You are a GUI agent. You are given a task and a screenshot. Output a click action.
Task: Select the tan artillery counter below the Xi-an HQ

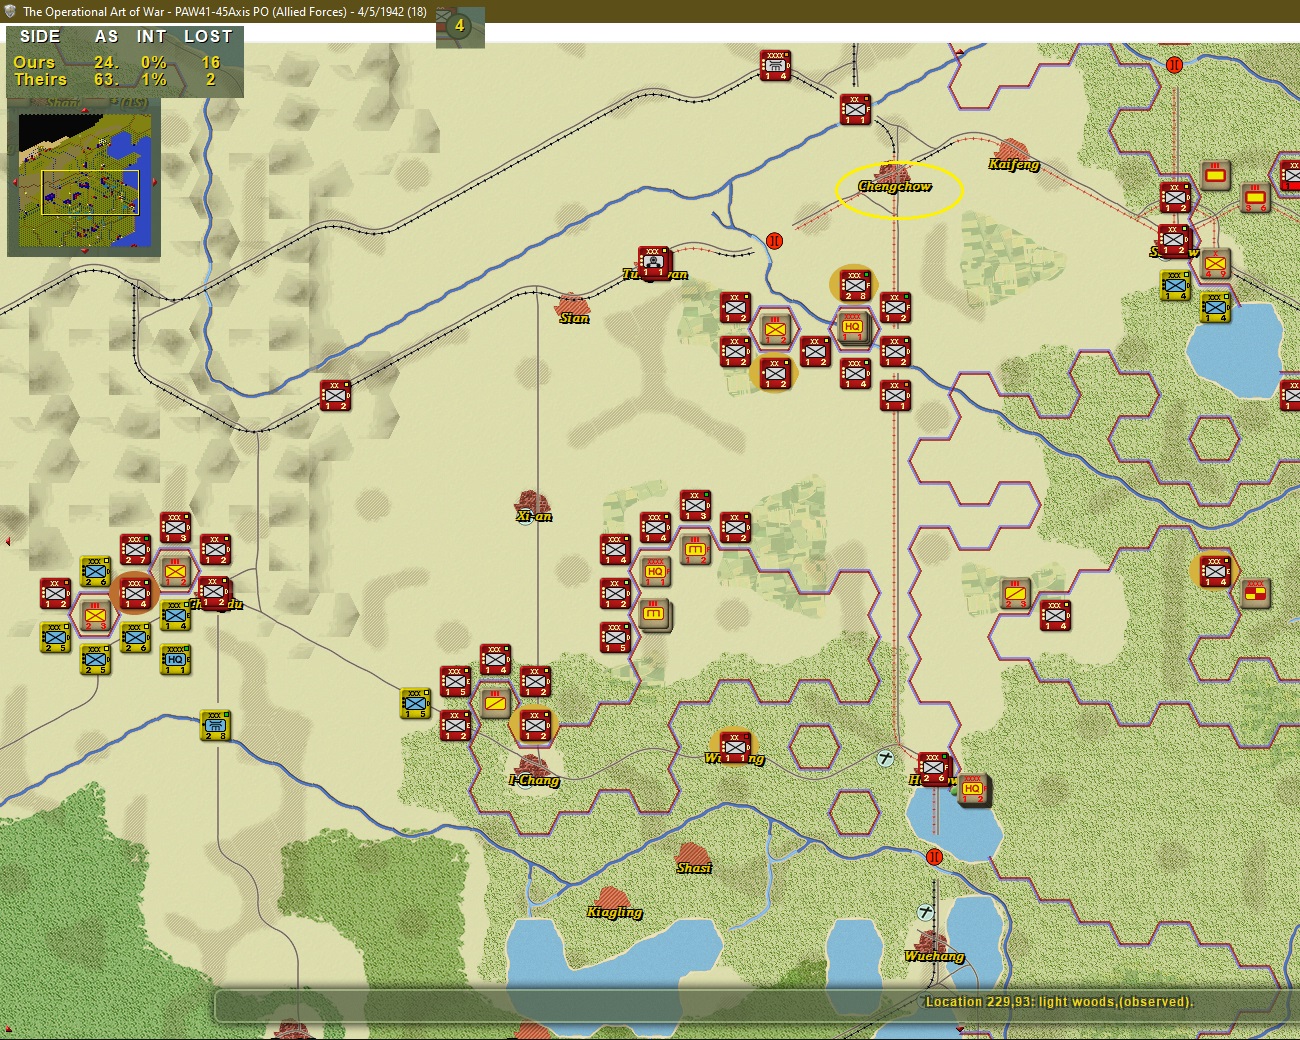coord(655,614)
